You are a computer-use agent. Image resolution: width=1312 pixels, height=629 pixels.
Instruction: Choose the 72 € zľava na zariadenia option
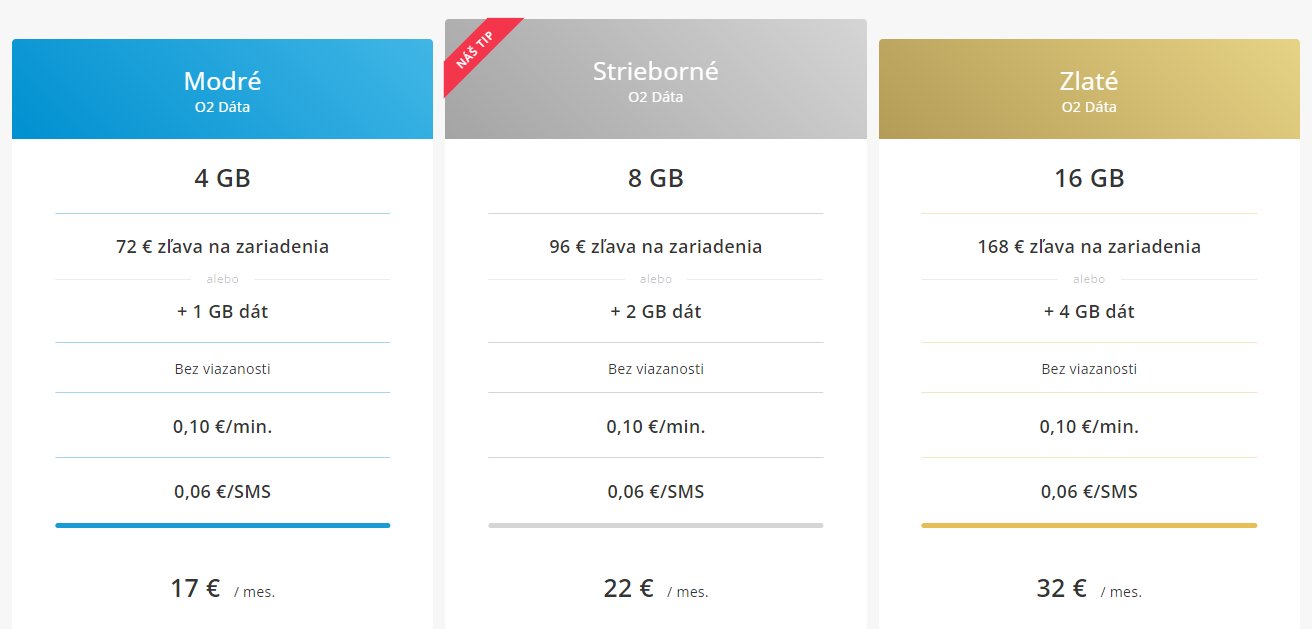coord(222,246)
